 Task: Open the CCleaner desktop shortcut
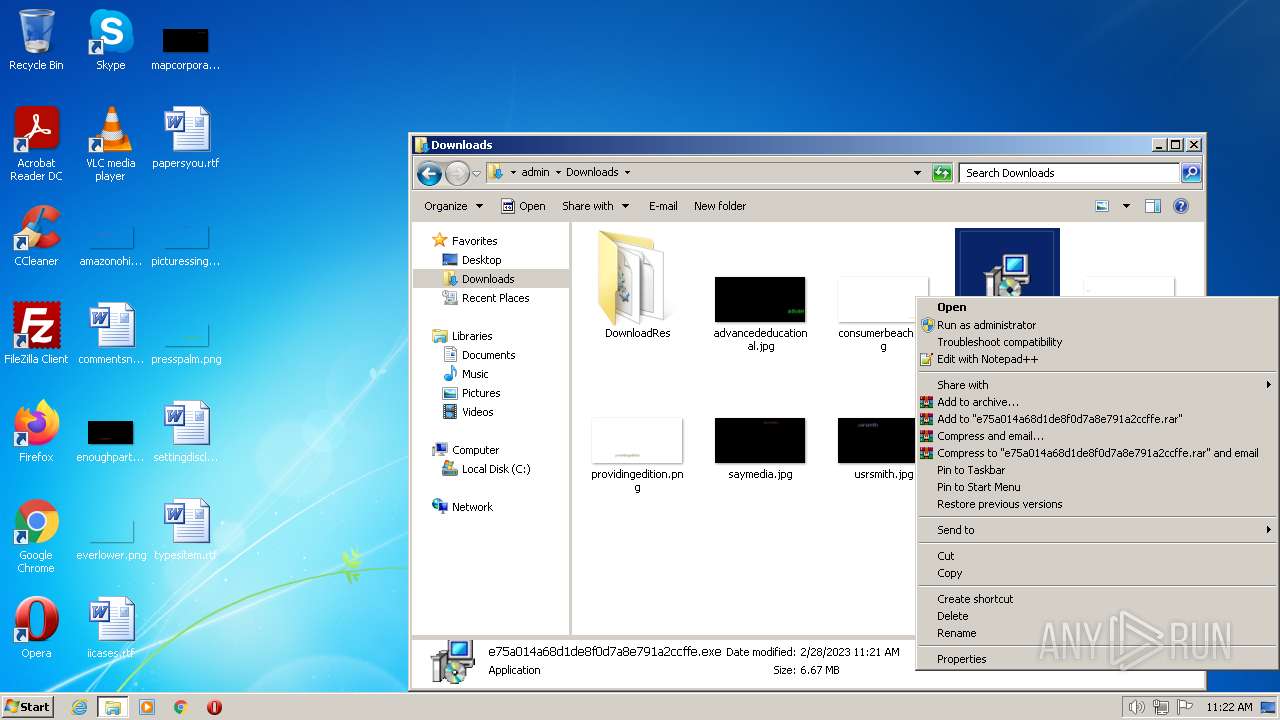point(36,236)
